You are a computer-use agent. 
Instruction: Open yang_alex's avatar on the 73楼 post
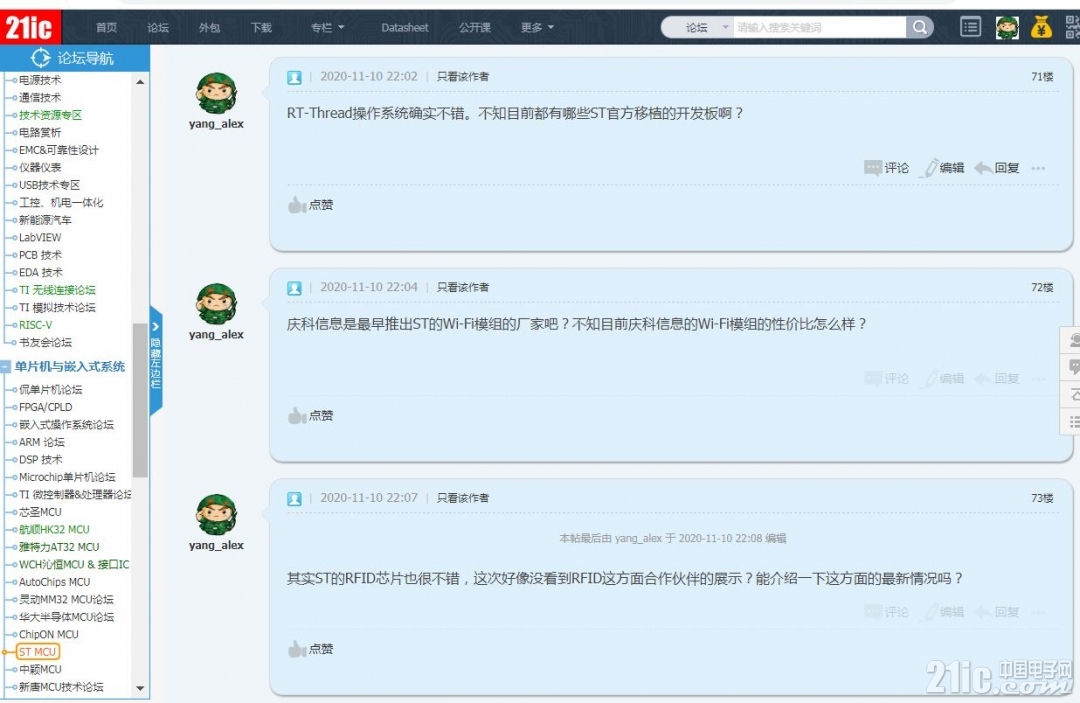point(216,514)
